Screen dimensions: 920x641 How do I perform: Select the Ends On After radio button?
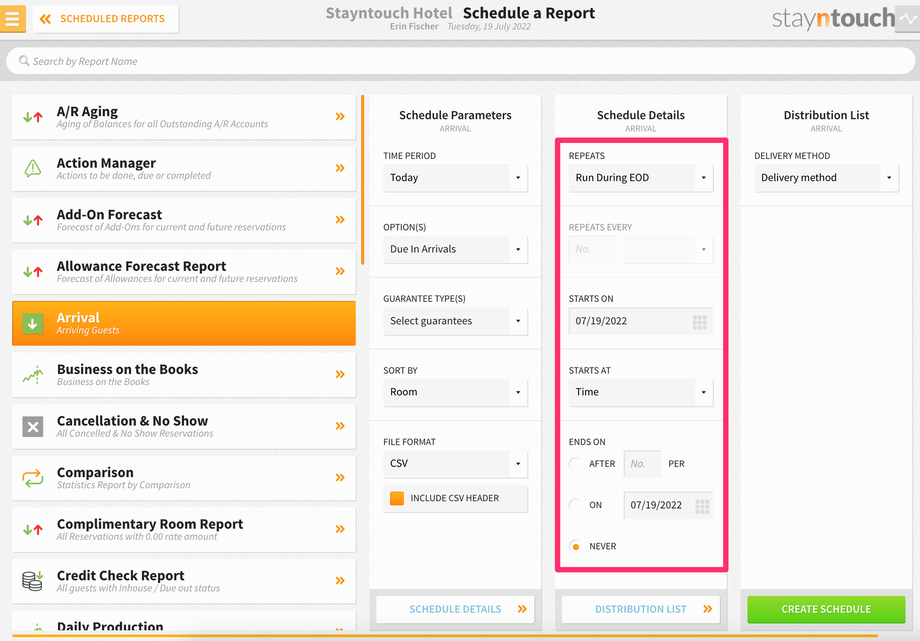(x=576, y=464)
